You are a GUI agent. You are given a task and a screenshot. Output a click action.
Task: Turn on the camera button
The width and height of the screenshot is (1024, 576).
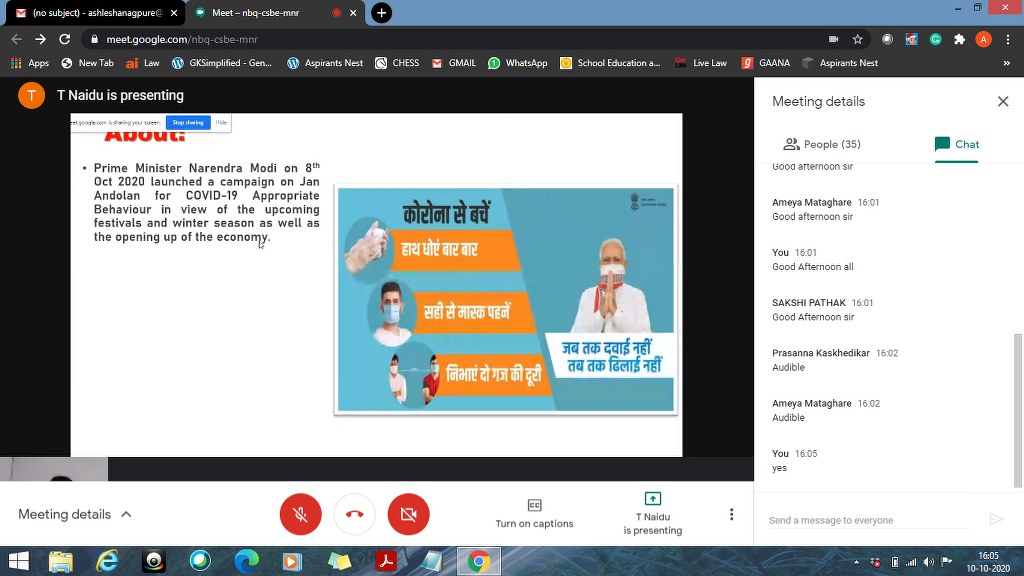pyautogui.click(x=408, y=514)
